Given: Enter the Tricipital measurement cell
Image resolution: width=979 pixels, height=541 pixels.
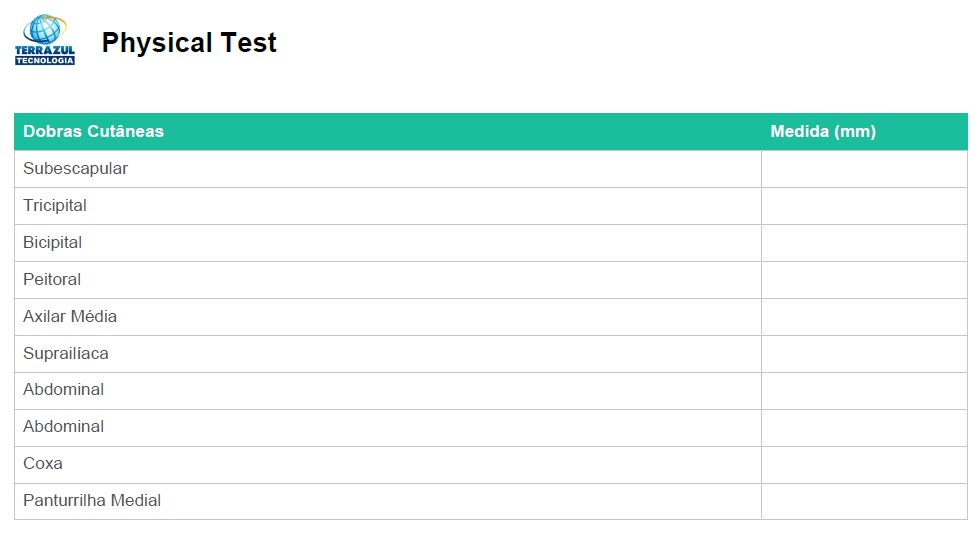Looking at the screenshot, I should click(864, 206).
